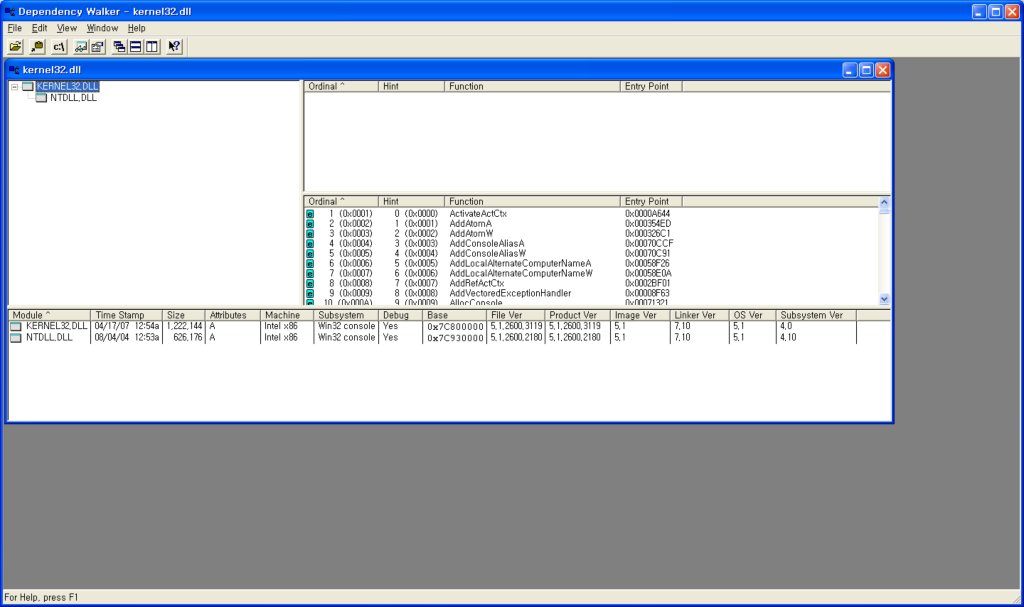Sort exports list by Entry Point header
Screen dimensions: 1024x607
pos(650,201)
